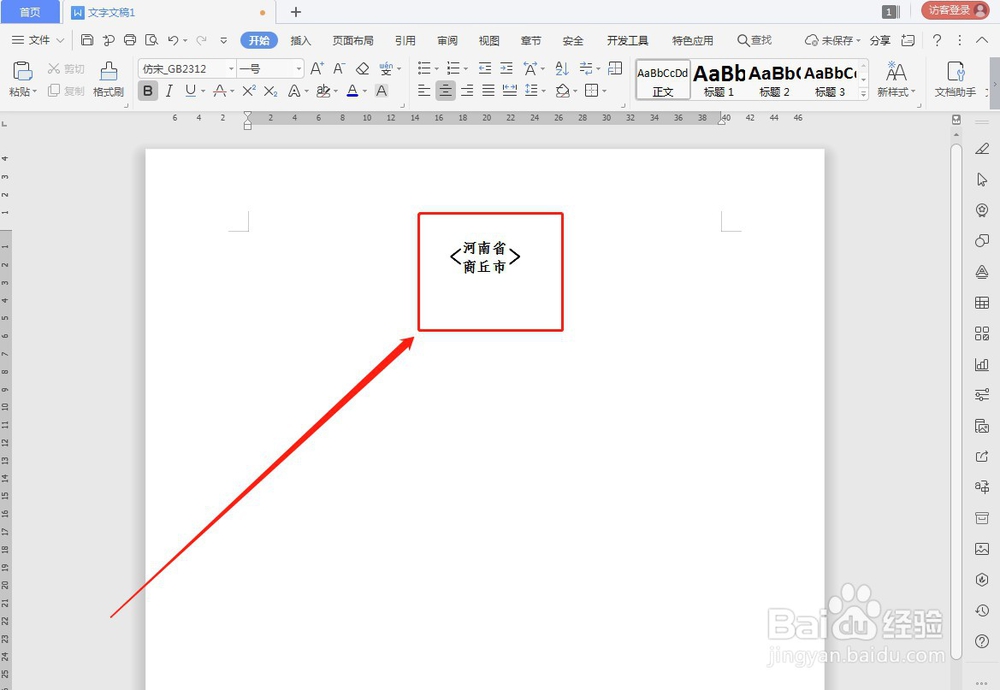
Task: Justify the text
Action: 488,91
